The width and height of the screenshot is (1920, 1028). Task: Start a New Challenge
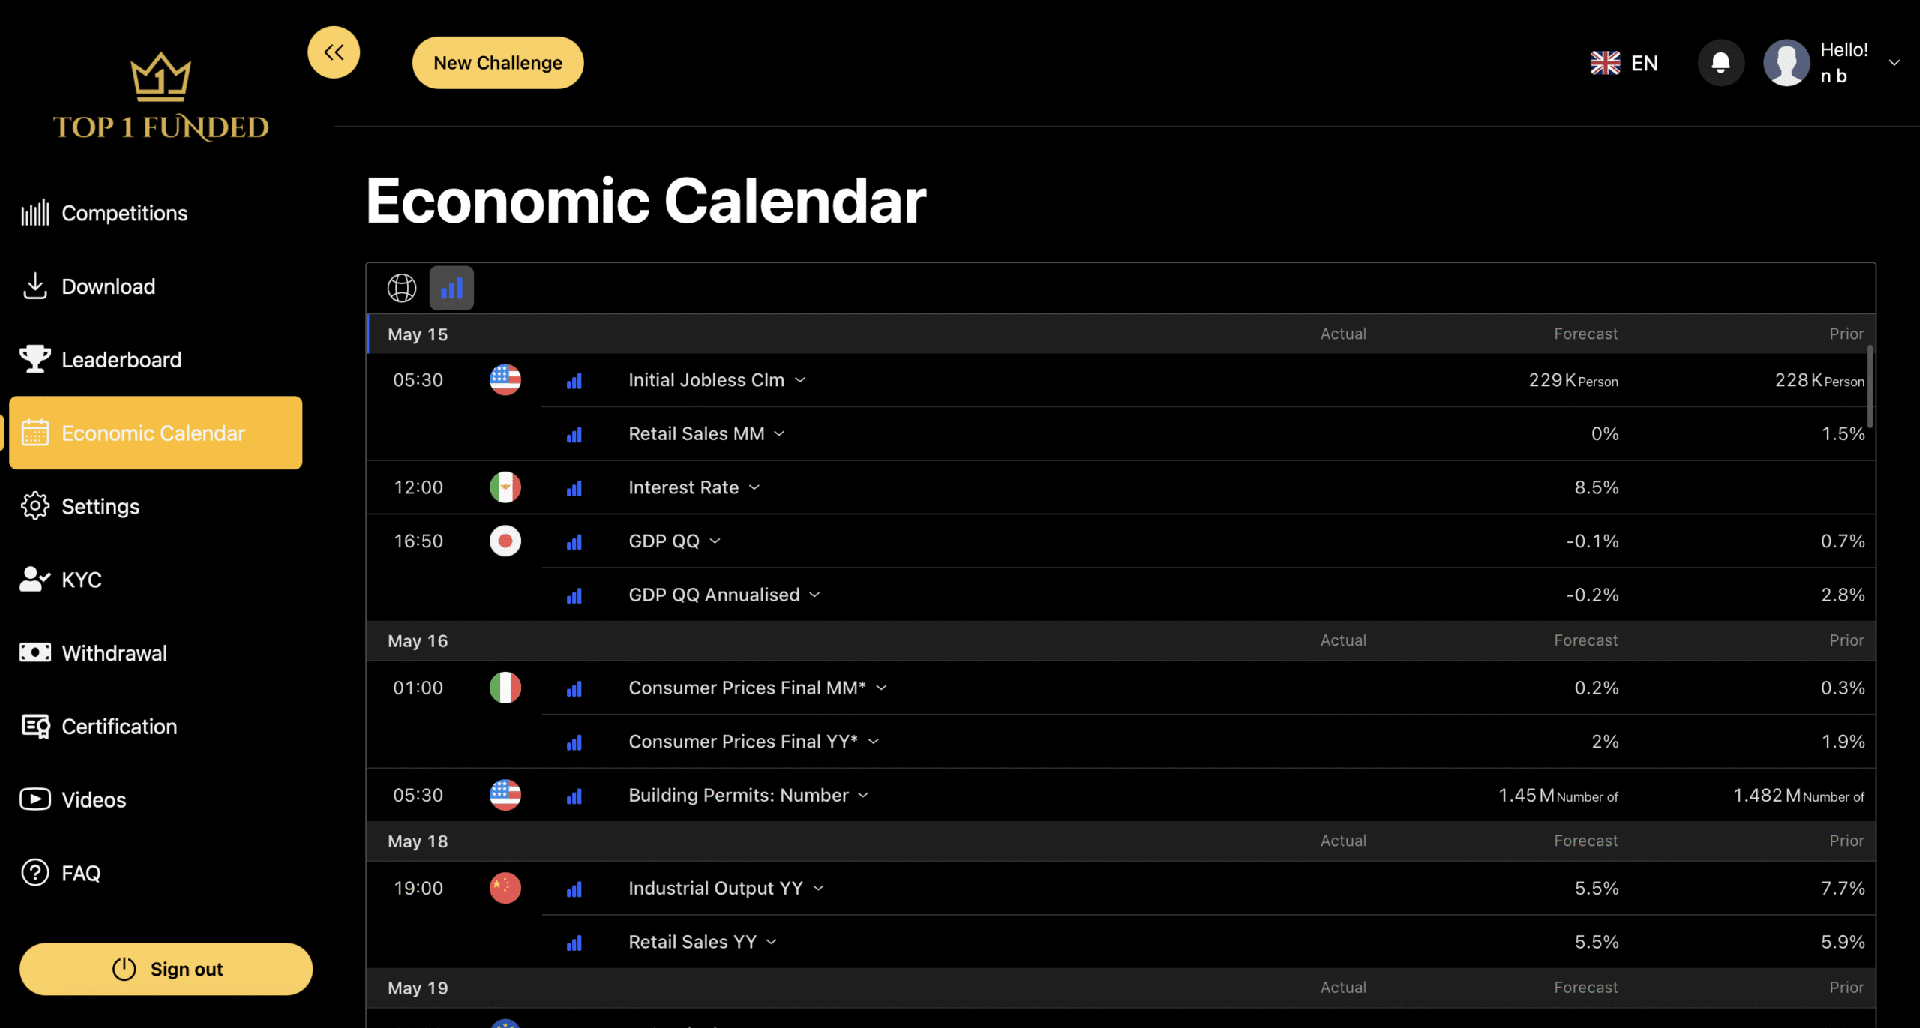498,63
